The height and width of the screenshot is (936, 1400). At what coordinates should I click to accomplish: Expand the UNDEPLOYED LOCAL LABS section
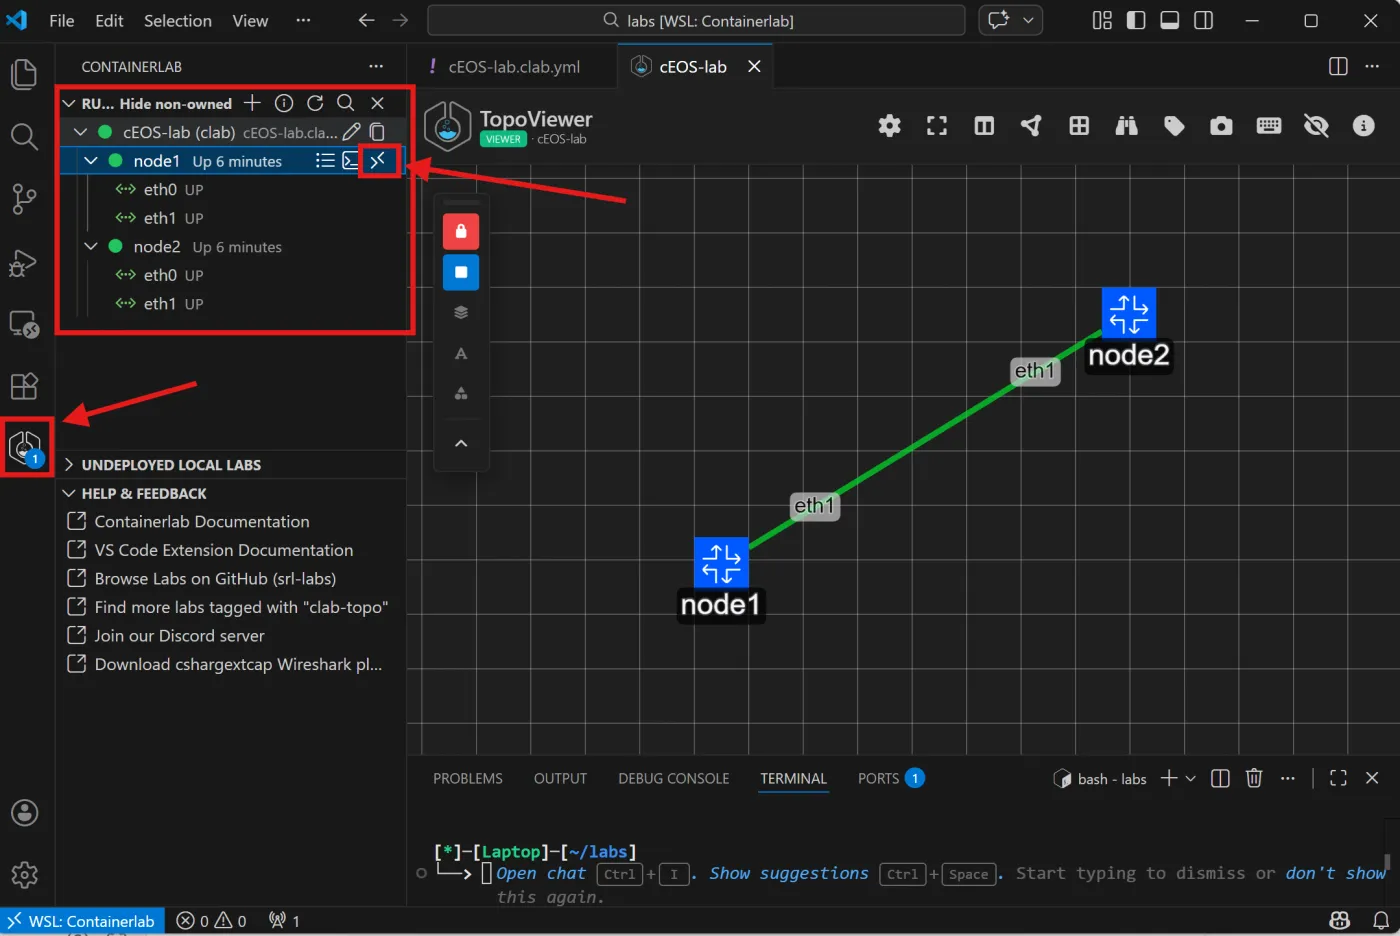click(67, 464)
